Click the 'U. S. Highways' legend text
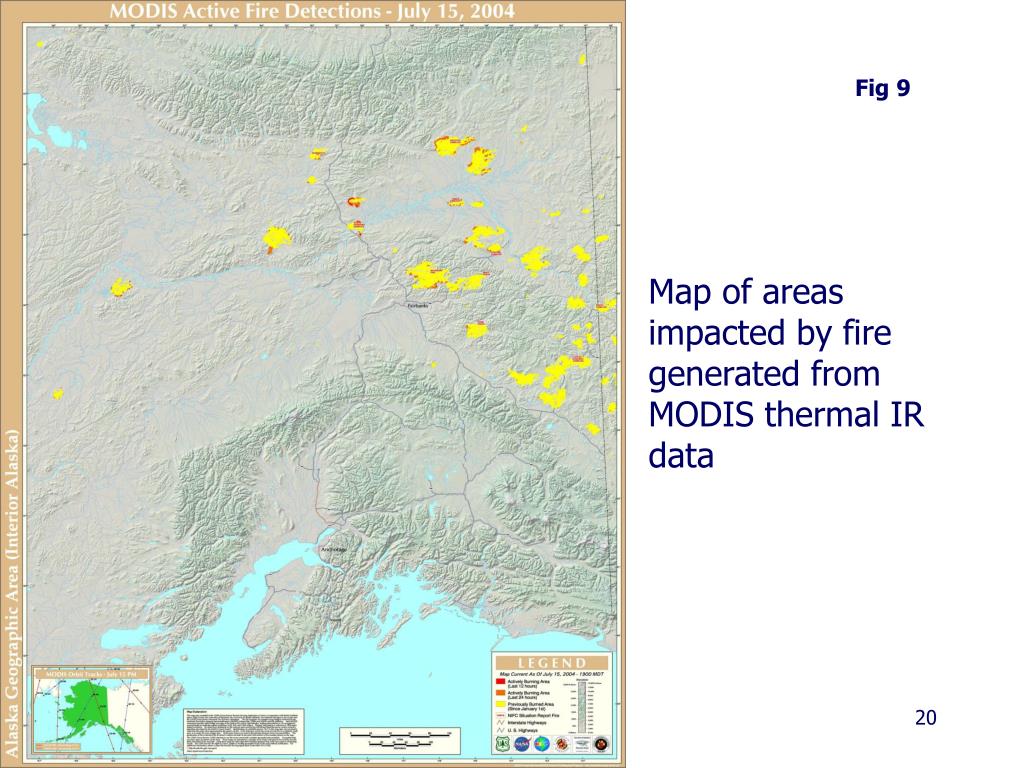 pyautogui.click(x=522, y=731)
